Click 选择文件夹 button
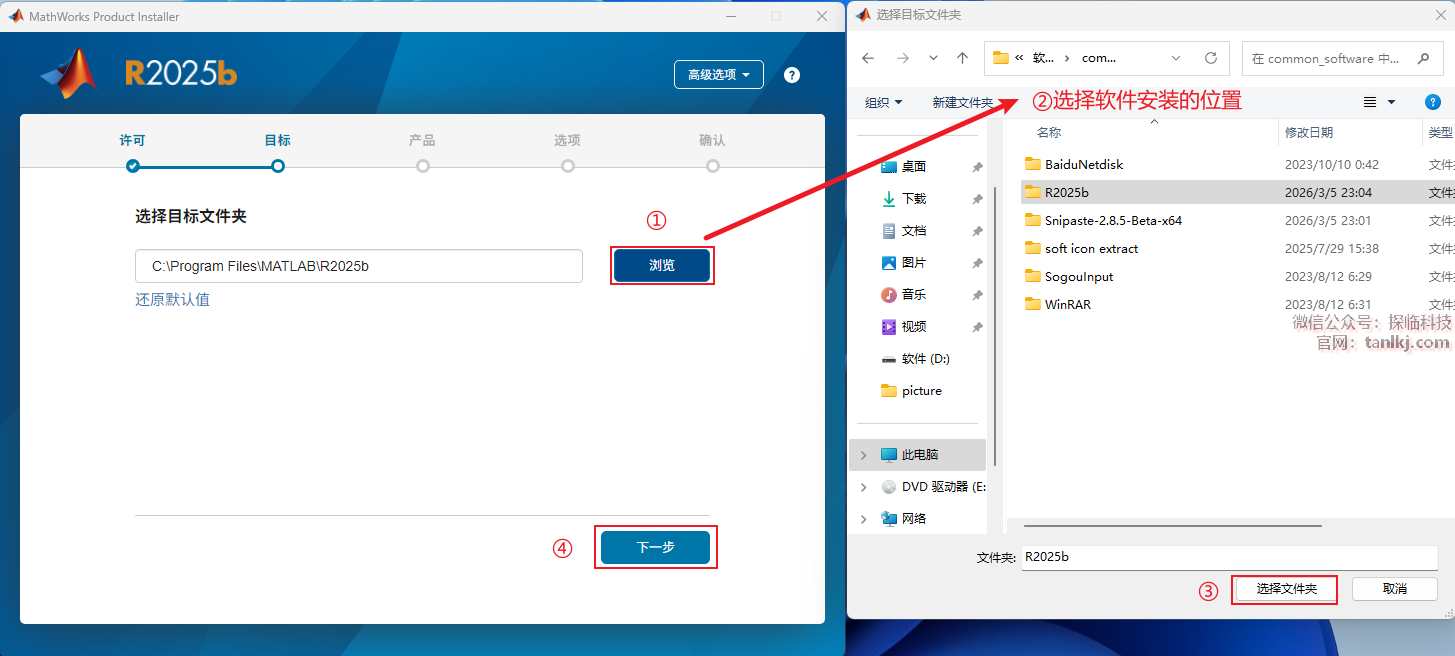1455x656 pixels. click(x=1287, y=589)
